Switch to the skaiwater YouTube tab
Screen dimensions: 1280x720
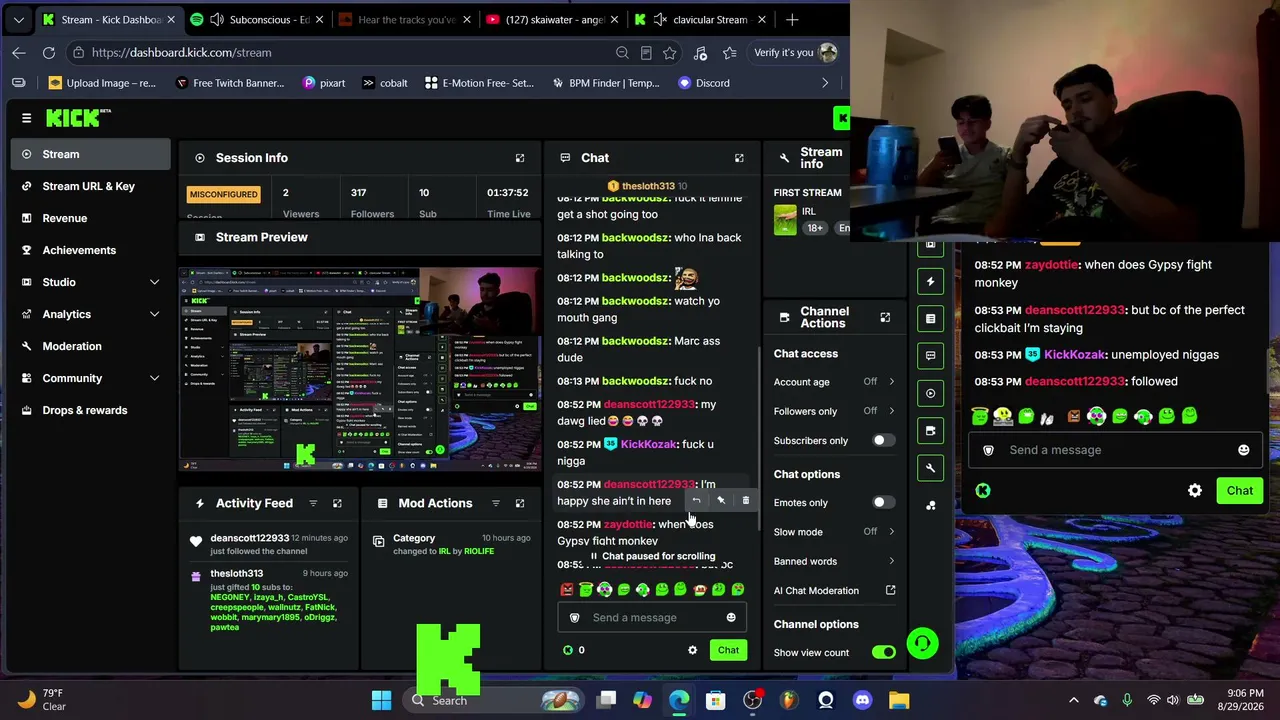click(x=552, y=19)
